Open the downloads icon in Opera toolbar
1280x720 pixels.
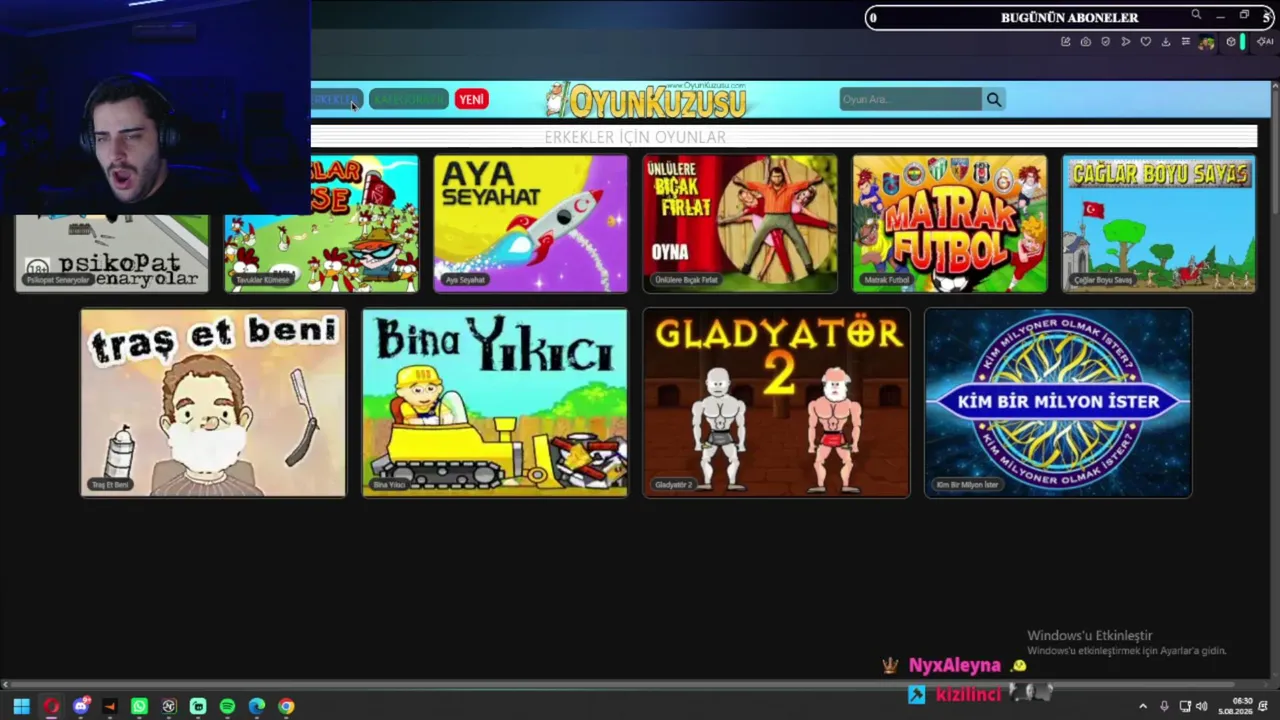pyautogui.click(x=1165, y=42)
